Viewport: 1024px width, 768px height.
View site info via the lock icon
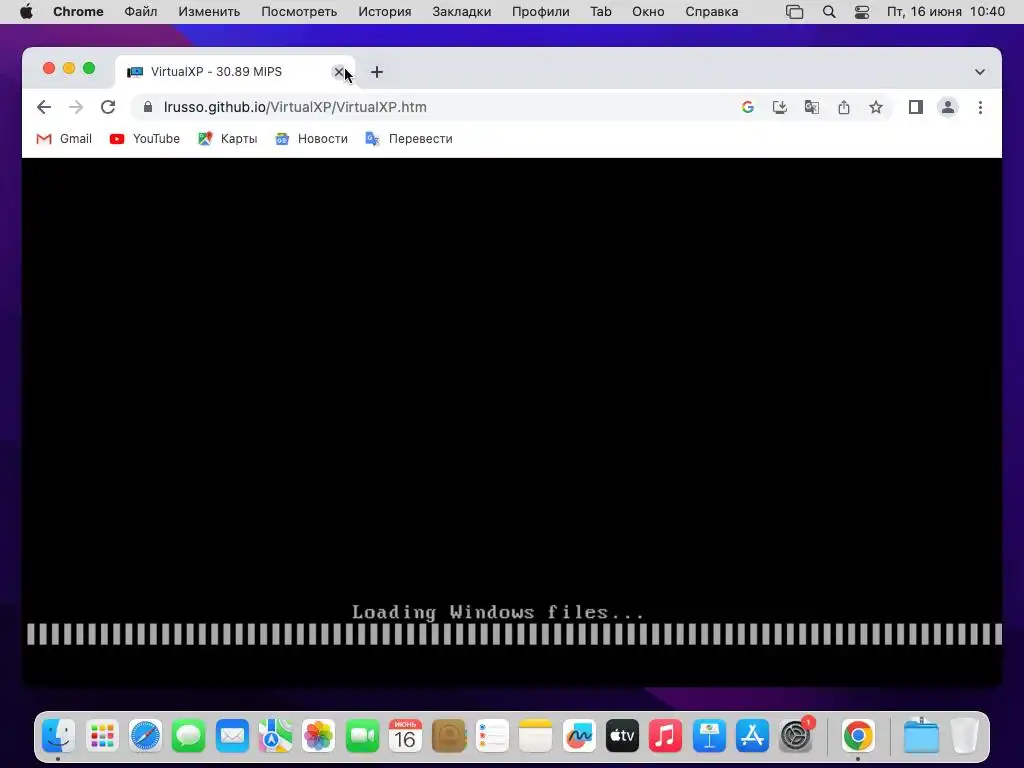click(148, 107)
